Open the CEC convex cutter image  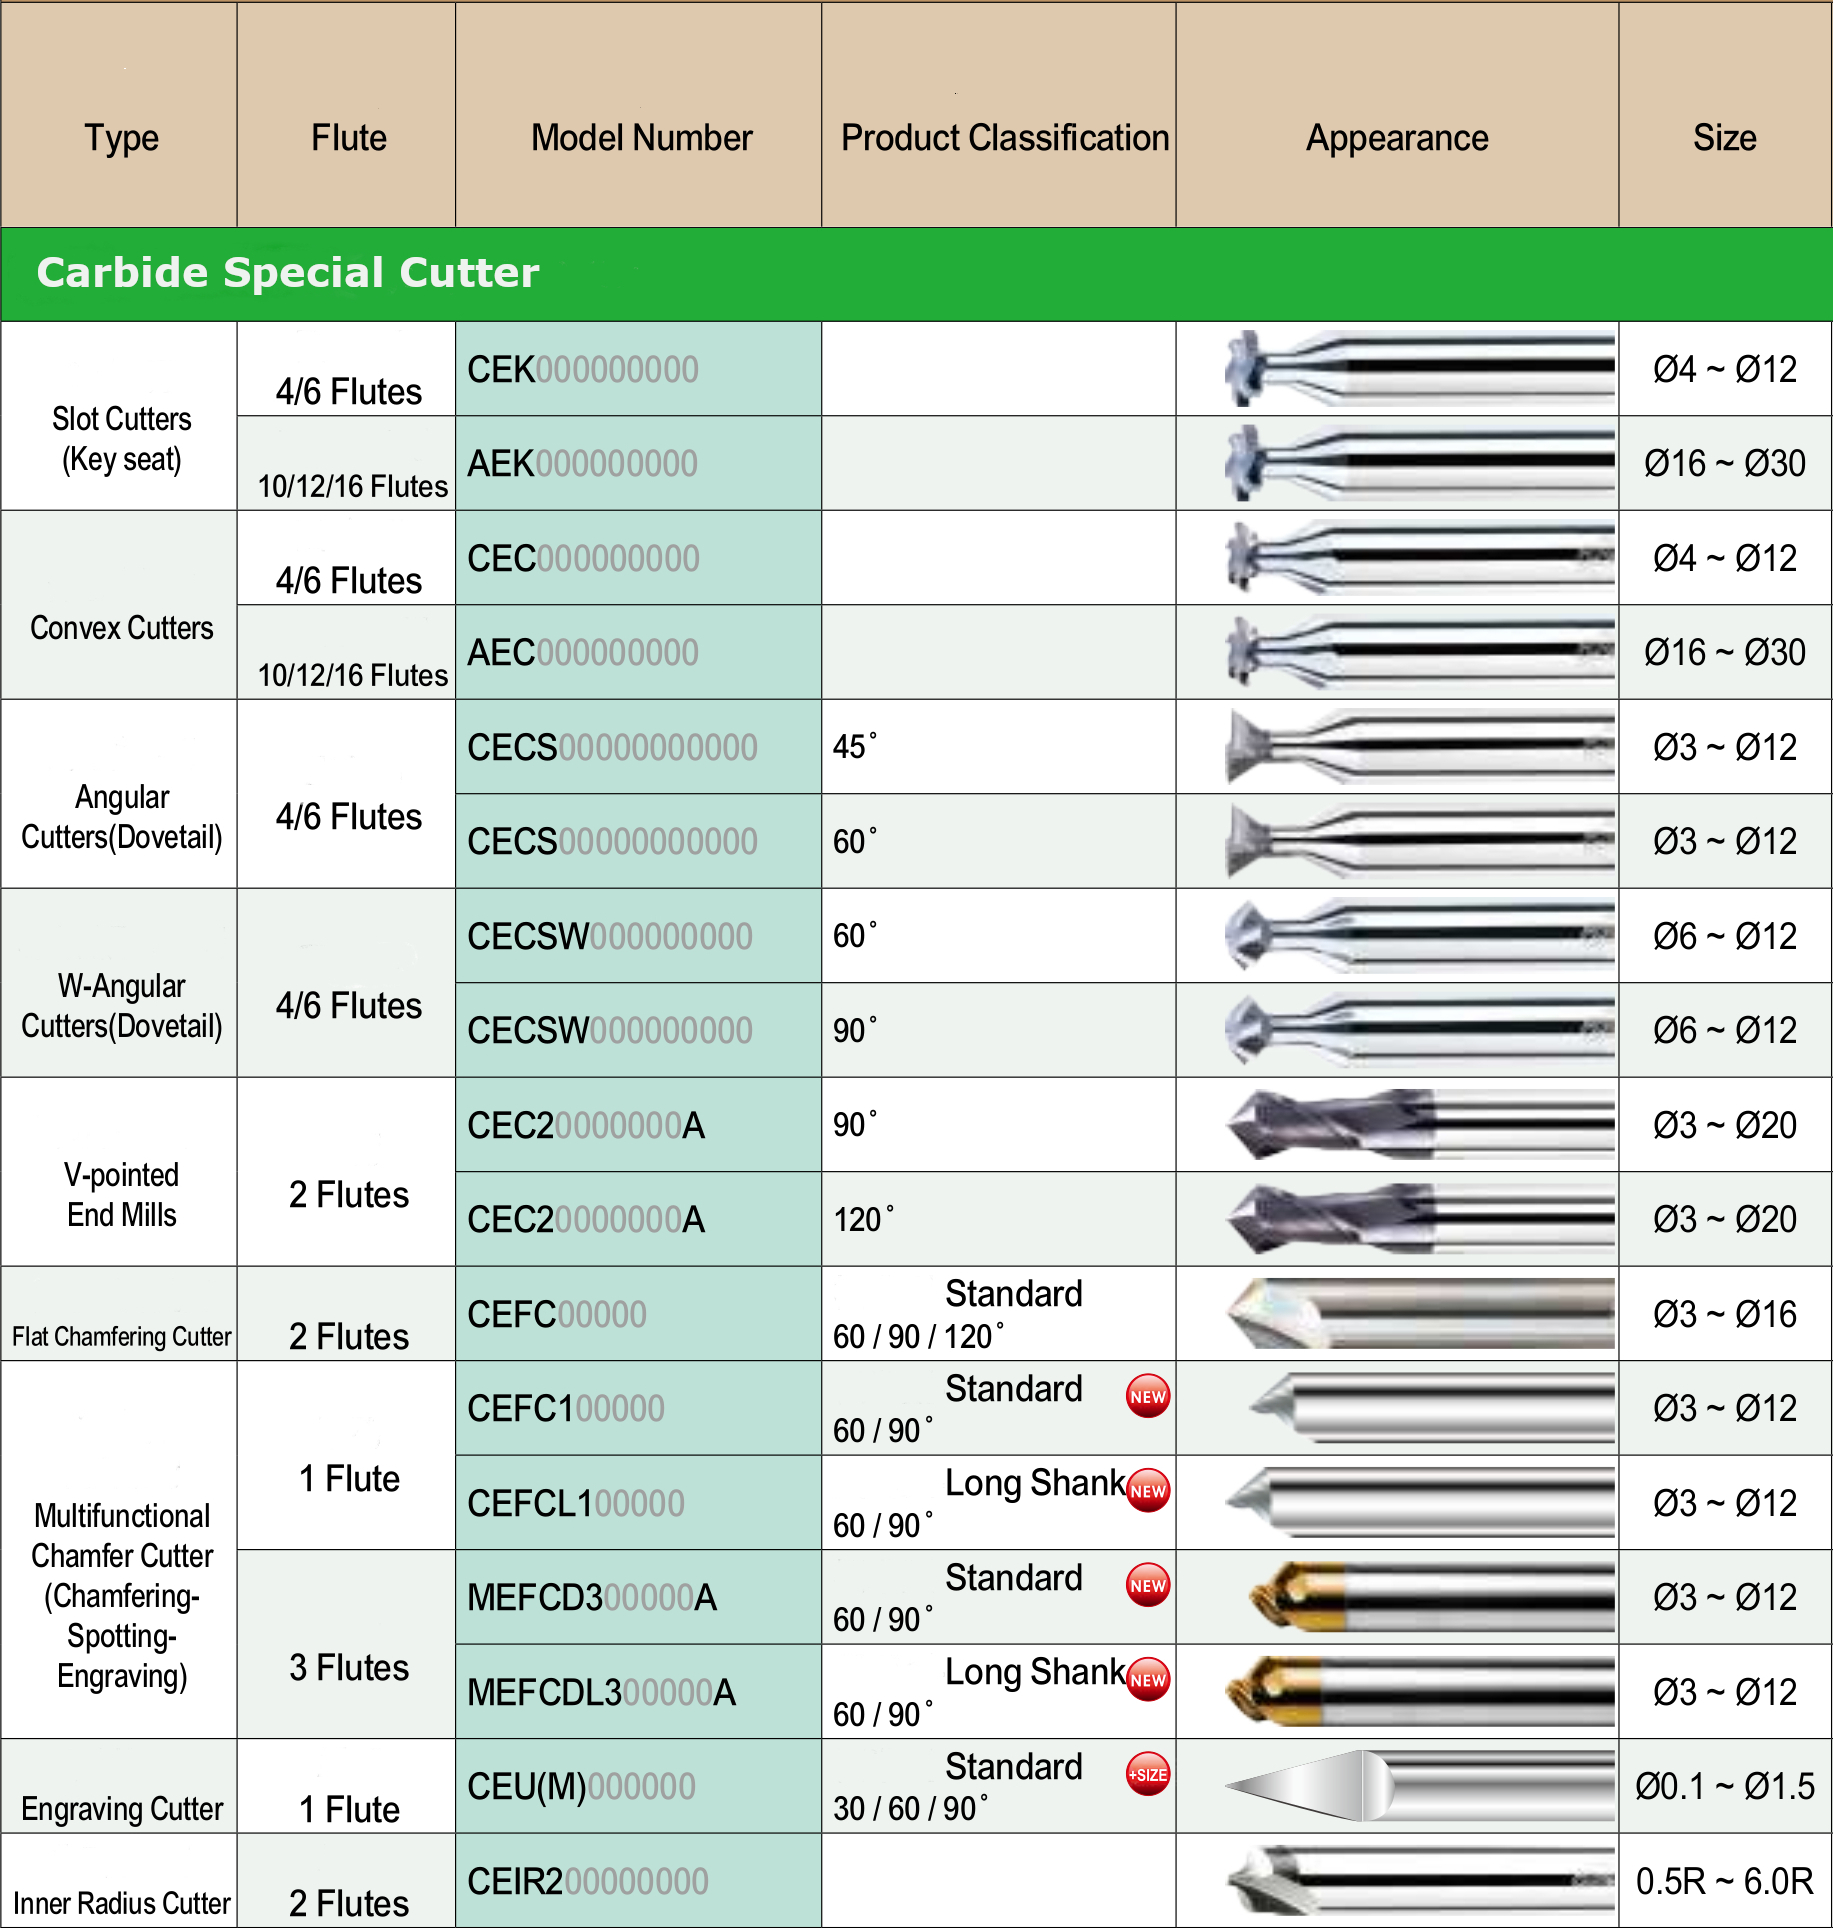point(1419,558)
